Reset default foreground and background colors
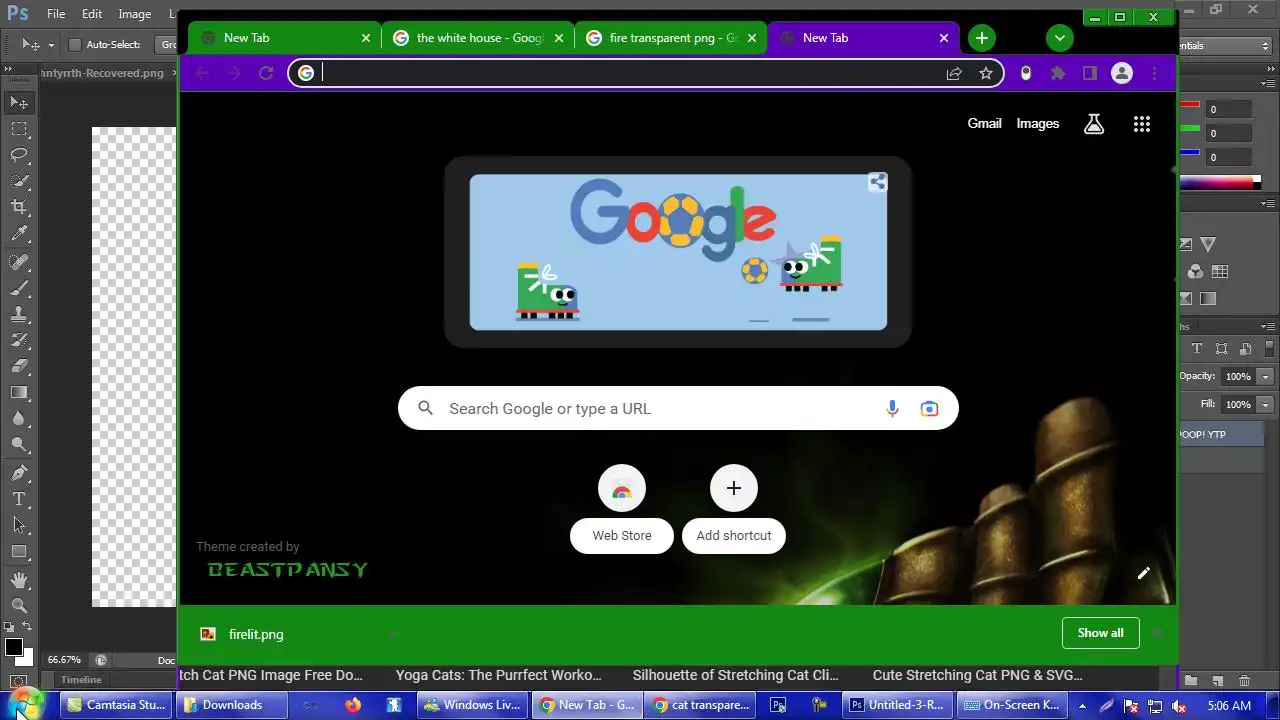This screenshot has width=1280, height=720. pos(10,627)
